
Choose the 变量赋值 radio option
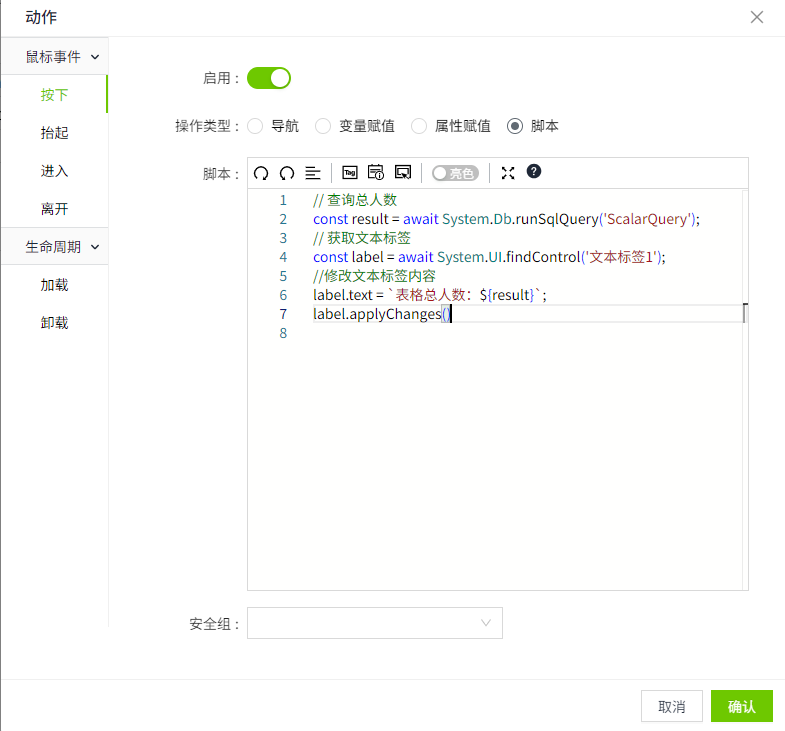tap(323, 126)
